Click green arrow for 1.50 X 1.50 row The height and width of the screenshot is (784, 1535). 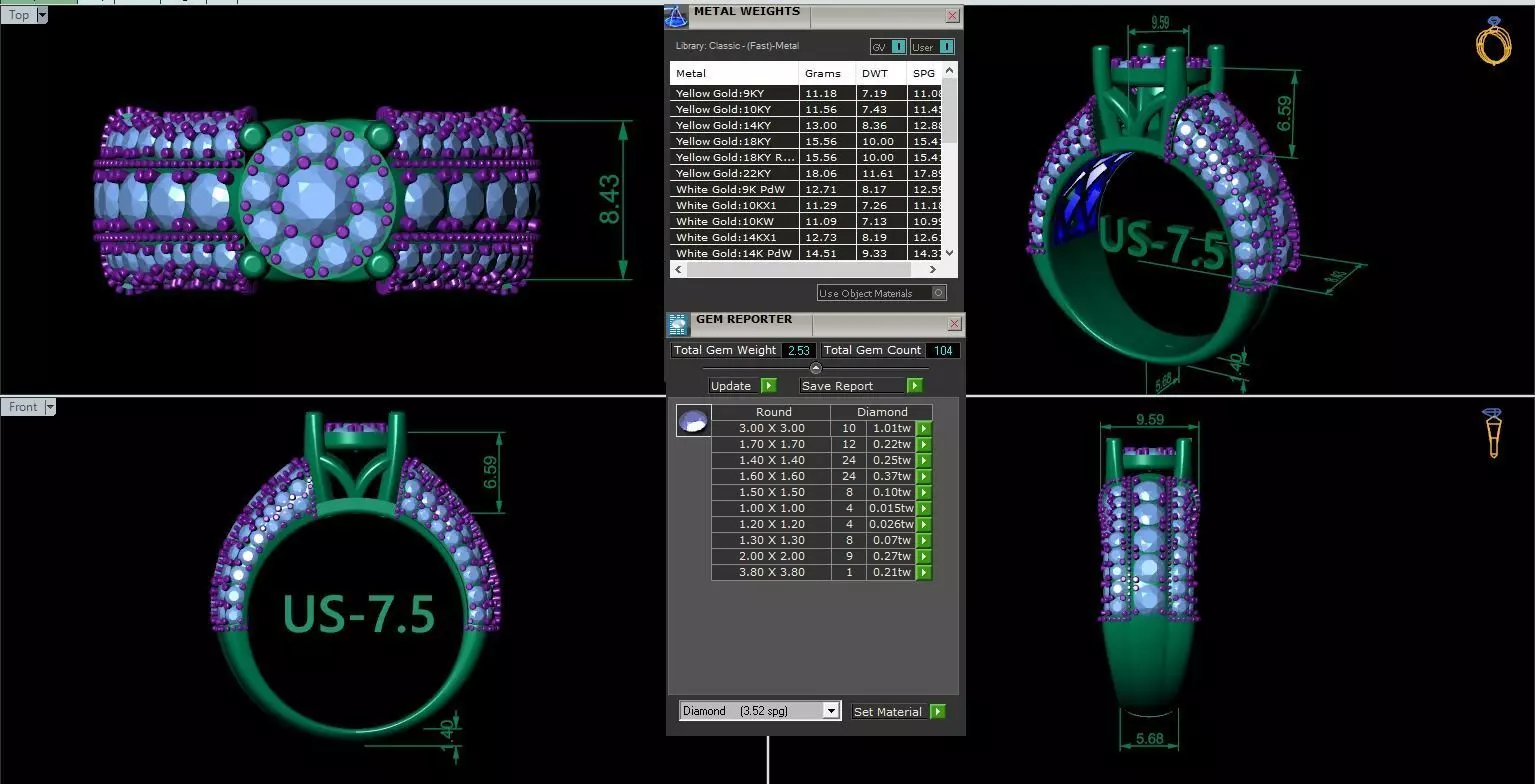point(924,492)
